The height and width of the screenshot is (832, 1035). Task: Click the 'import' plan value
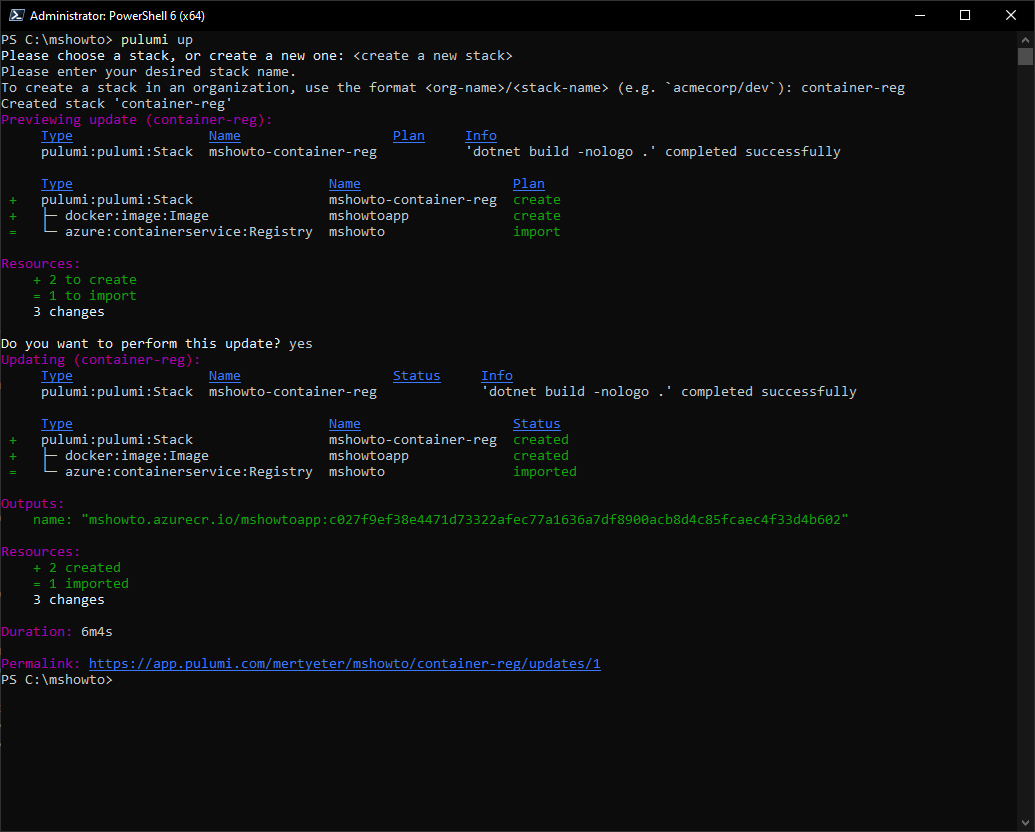tap(537, 232)
